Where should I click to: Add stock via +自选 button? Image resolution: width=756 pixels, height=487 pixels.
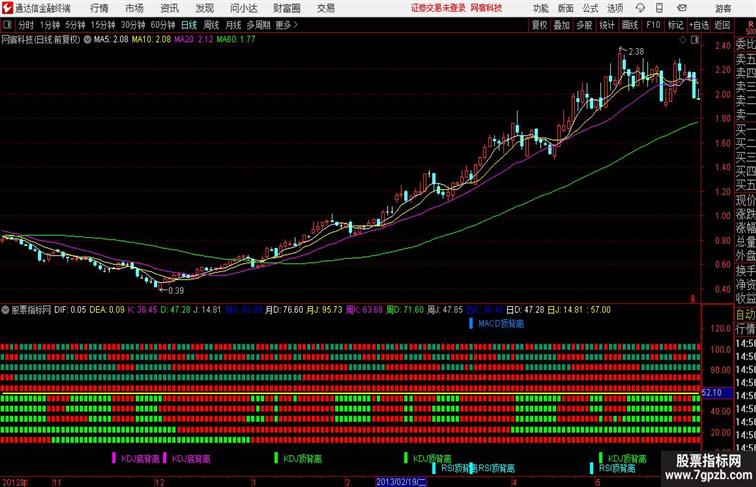point(699,25)
